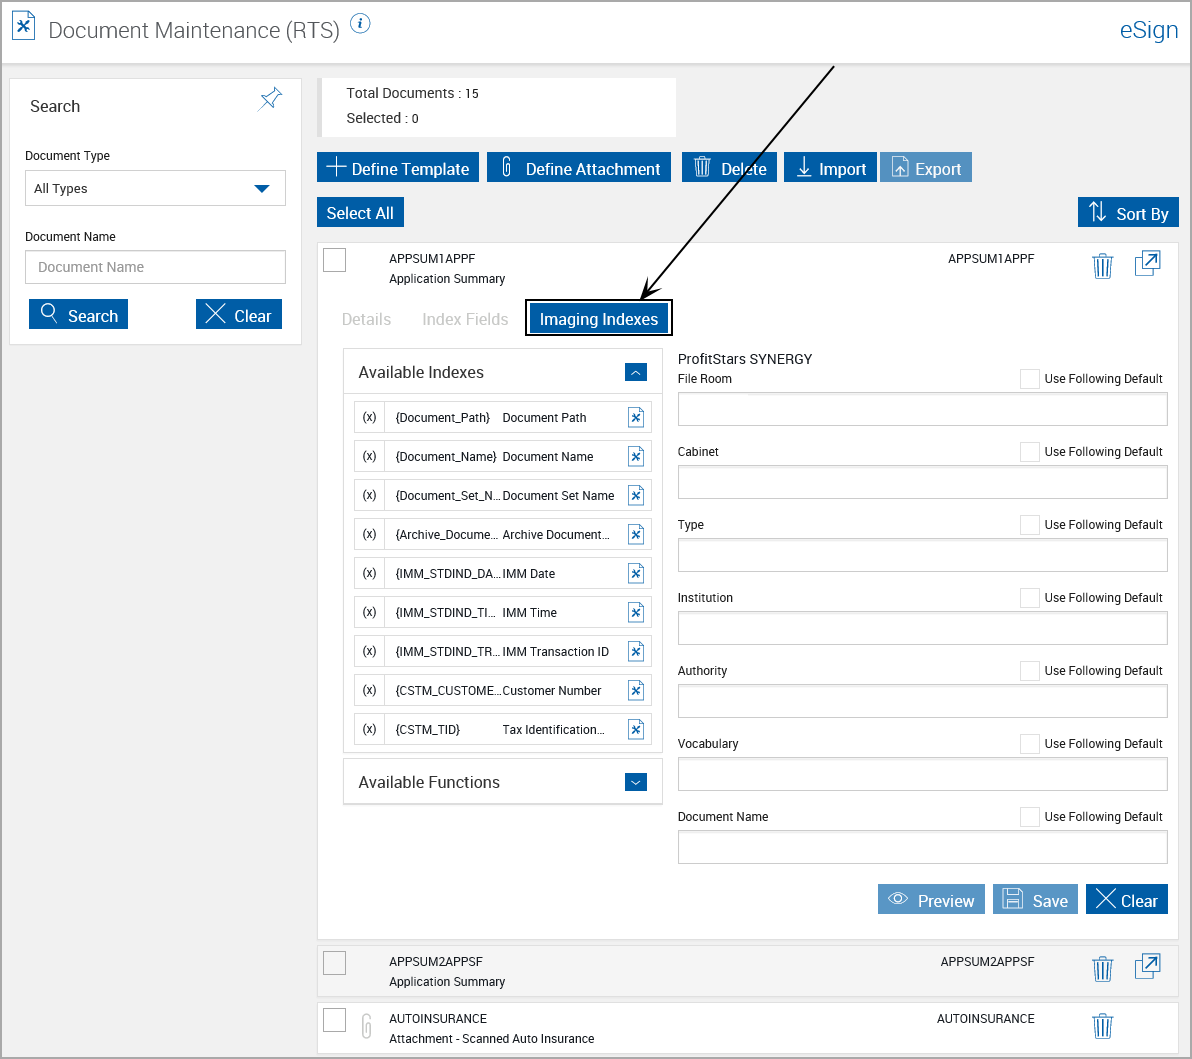
Task: Click the Cabinet input field
Action: 922,482
